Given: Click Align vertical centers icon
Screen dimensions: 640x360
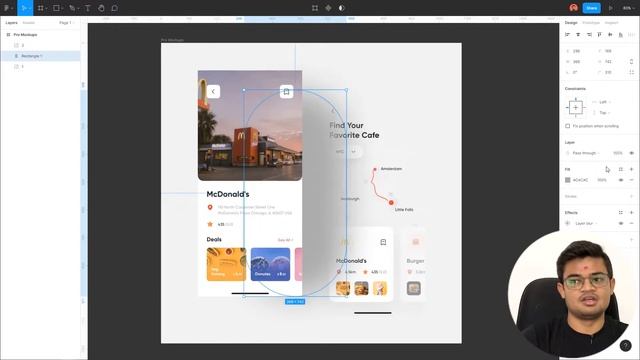Looking at the screenshot, I should (610, 35).
